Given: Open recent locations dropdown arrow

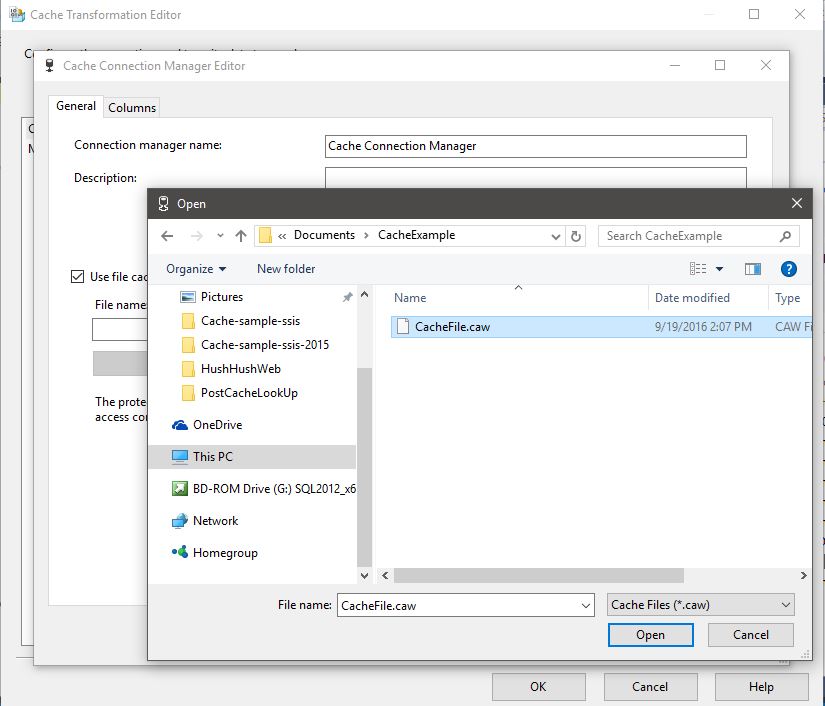Looking at the screenshot, I should click(220, 236).
